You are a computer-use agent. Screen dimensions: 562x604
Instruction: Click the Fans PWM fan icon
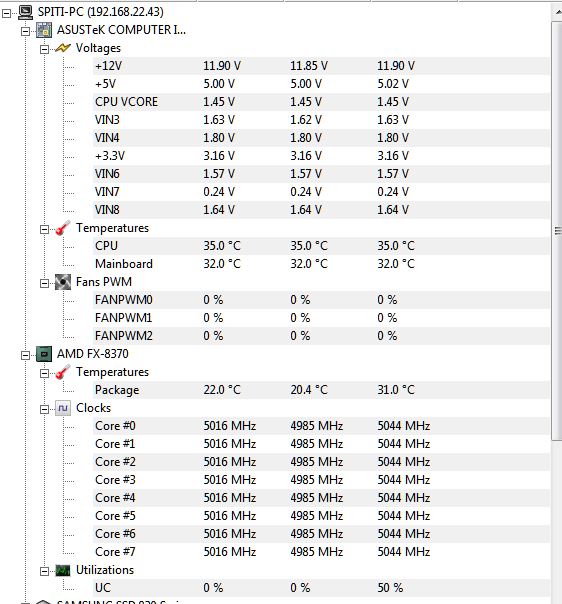click(x=63, y=282)
